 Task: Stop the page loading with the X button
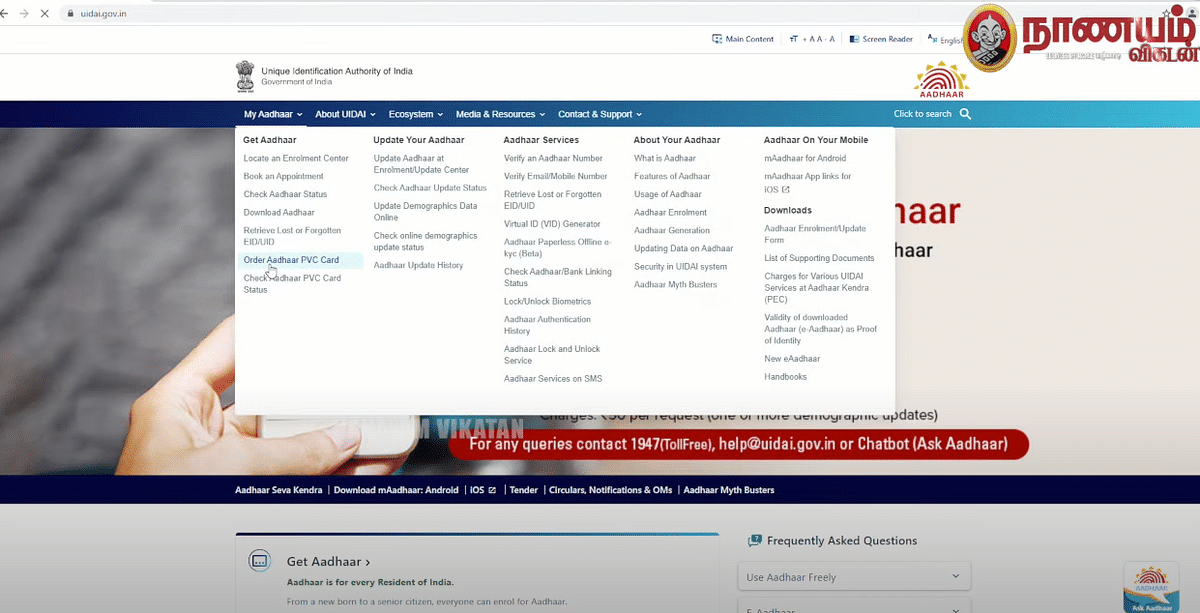click(45, 14)
